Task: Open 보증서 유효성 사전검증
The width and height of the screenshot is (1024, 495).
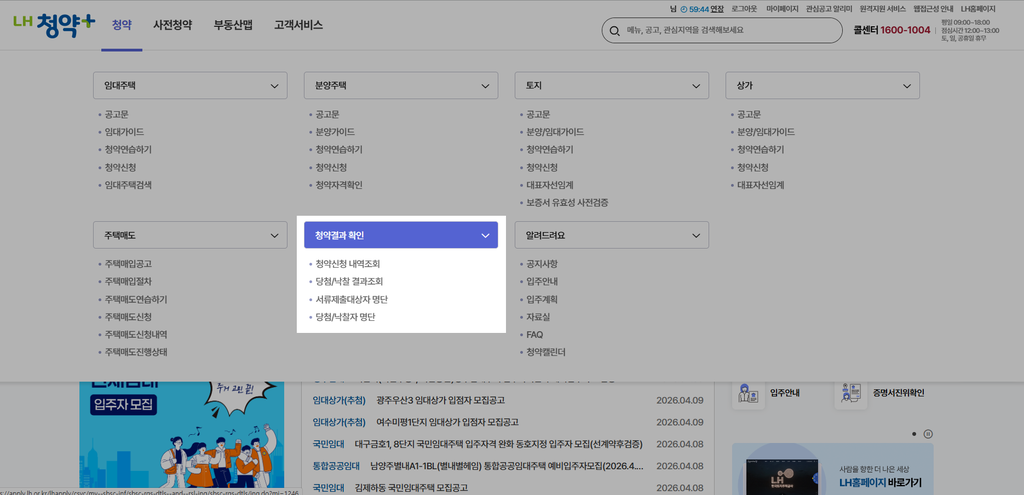Action: 568,202
